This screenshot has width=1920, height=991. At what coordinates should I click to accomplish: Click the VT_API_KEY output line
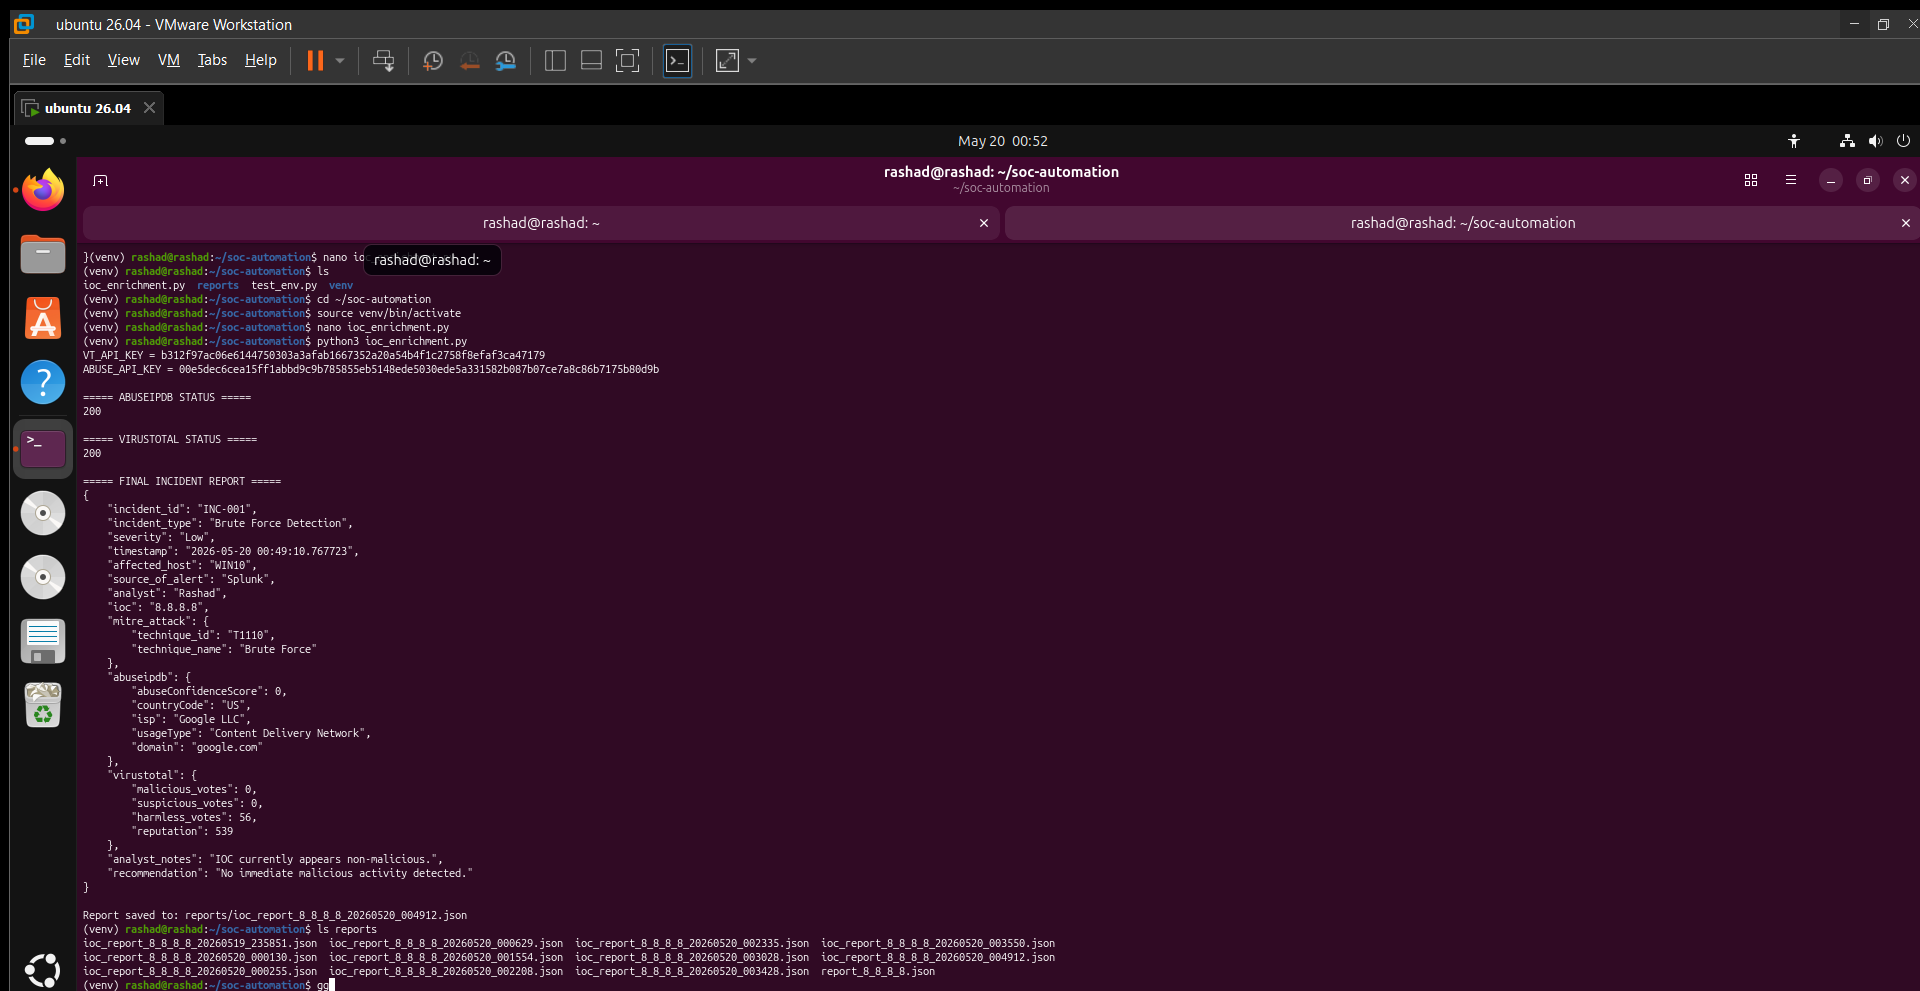314,355
